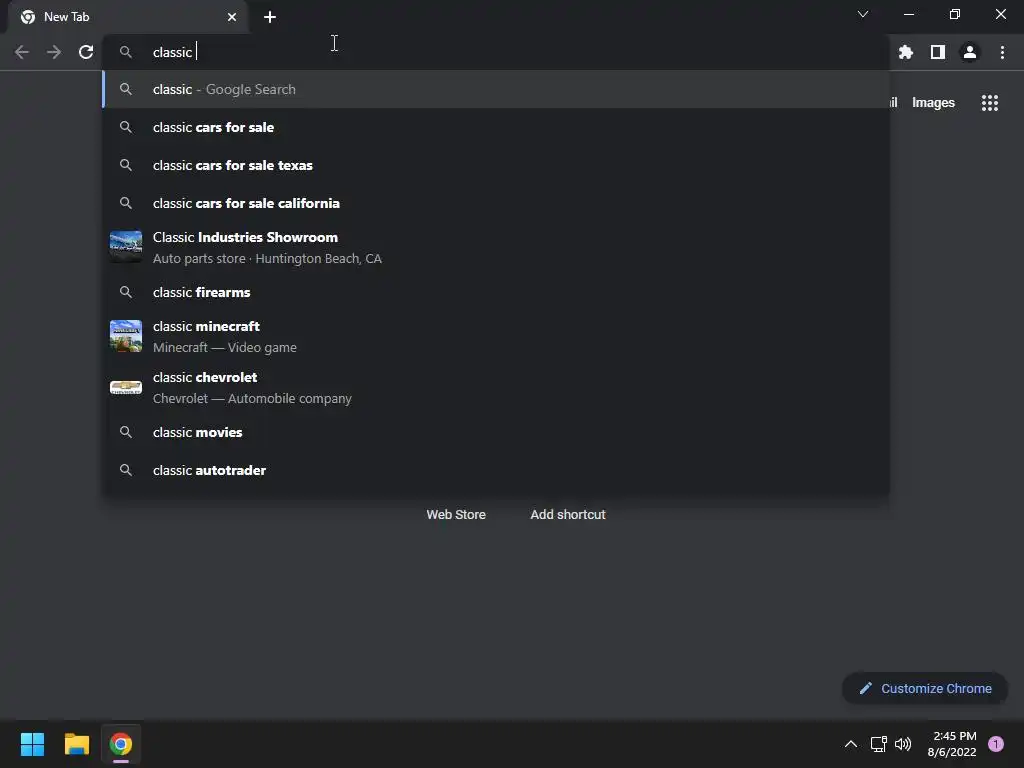
Task: Open the Web Store shortcut
Action: (x=456, y=515)
